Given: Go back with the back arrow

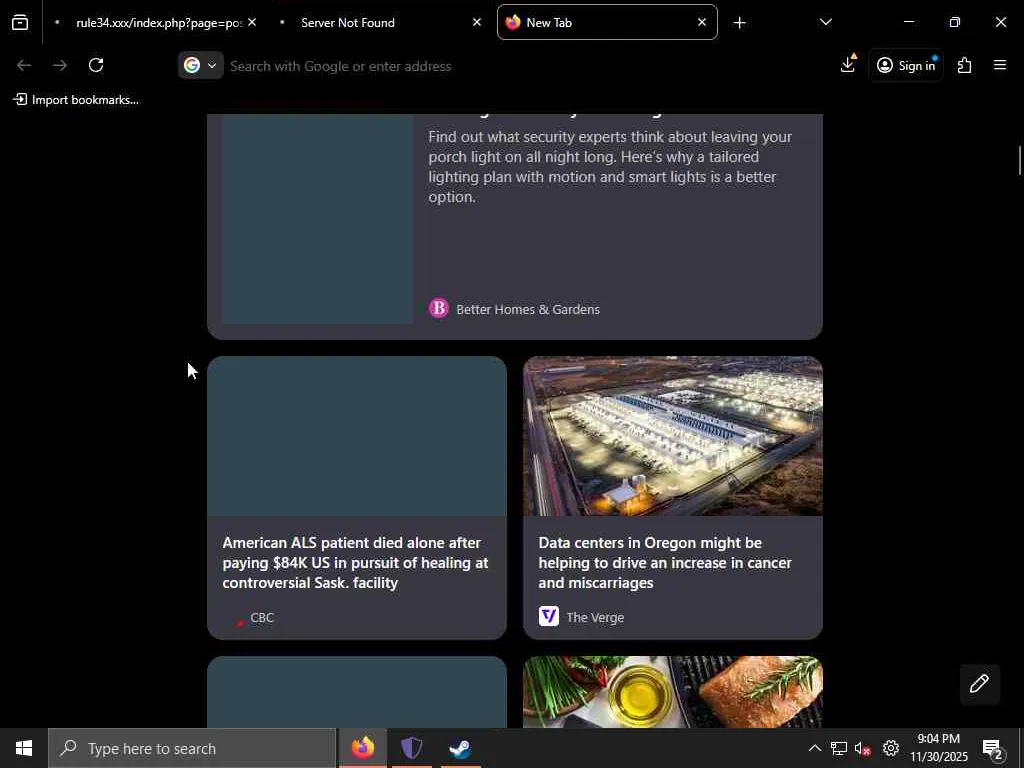Looking at the screenshot, I should (24, 65).
